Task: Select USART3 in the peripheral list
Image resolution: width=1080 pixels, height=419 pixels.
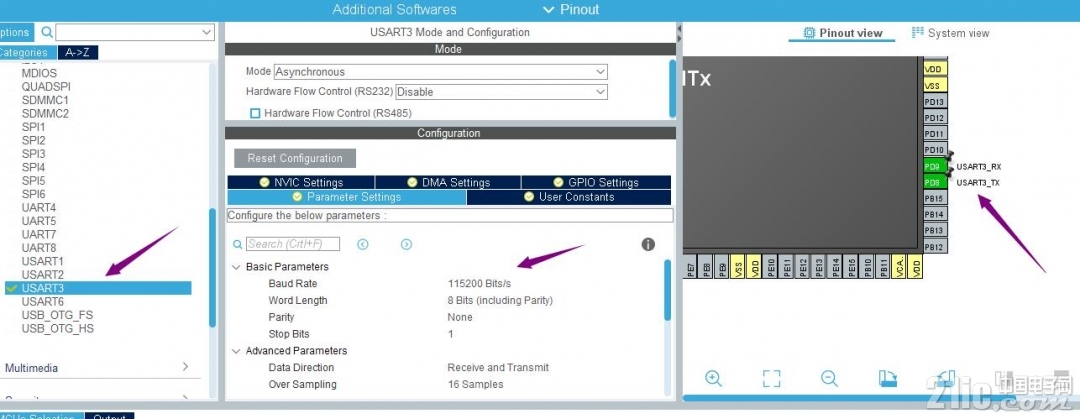Action: click(98, 288)
